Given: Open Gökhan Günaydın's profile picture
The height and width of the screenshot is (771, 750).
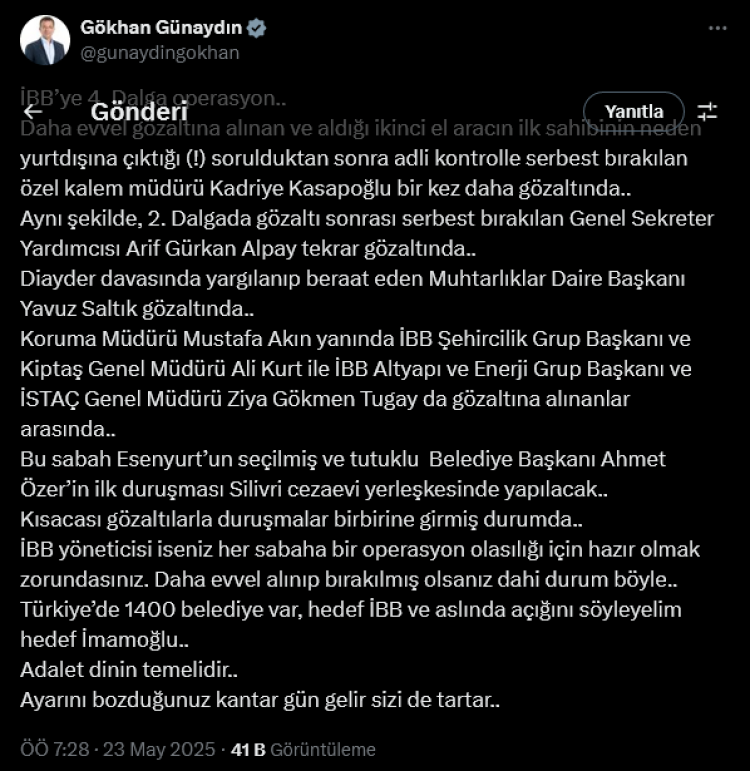Looking at the screenshot, I should click(45, 40).
